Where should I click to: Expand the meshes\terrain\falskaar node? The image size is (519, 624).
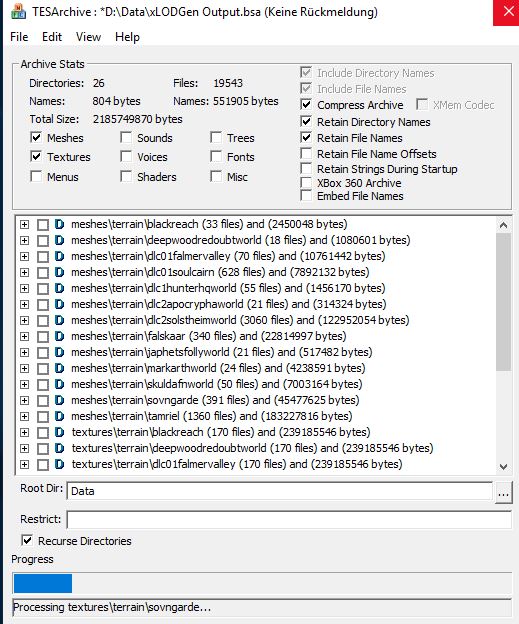(x=24, y=336)
